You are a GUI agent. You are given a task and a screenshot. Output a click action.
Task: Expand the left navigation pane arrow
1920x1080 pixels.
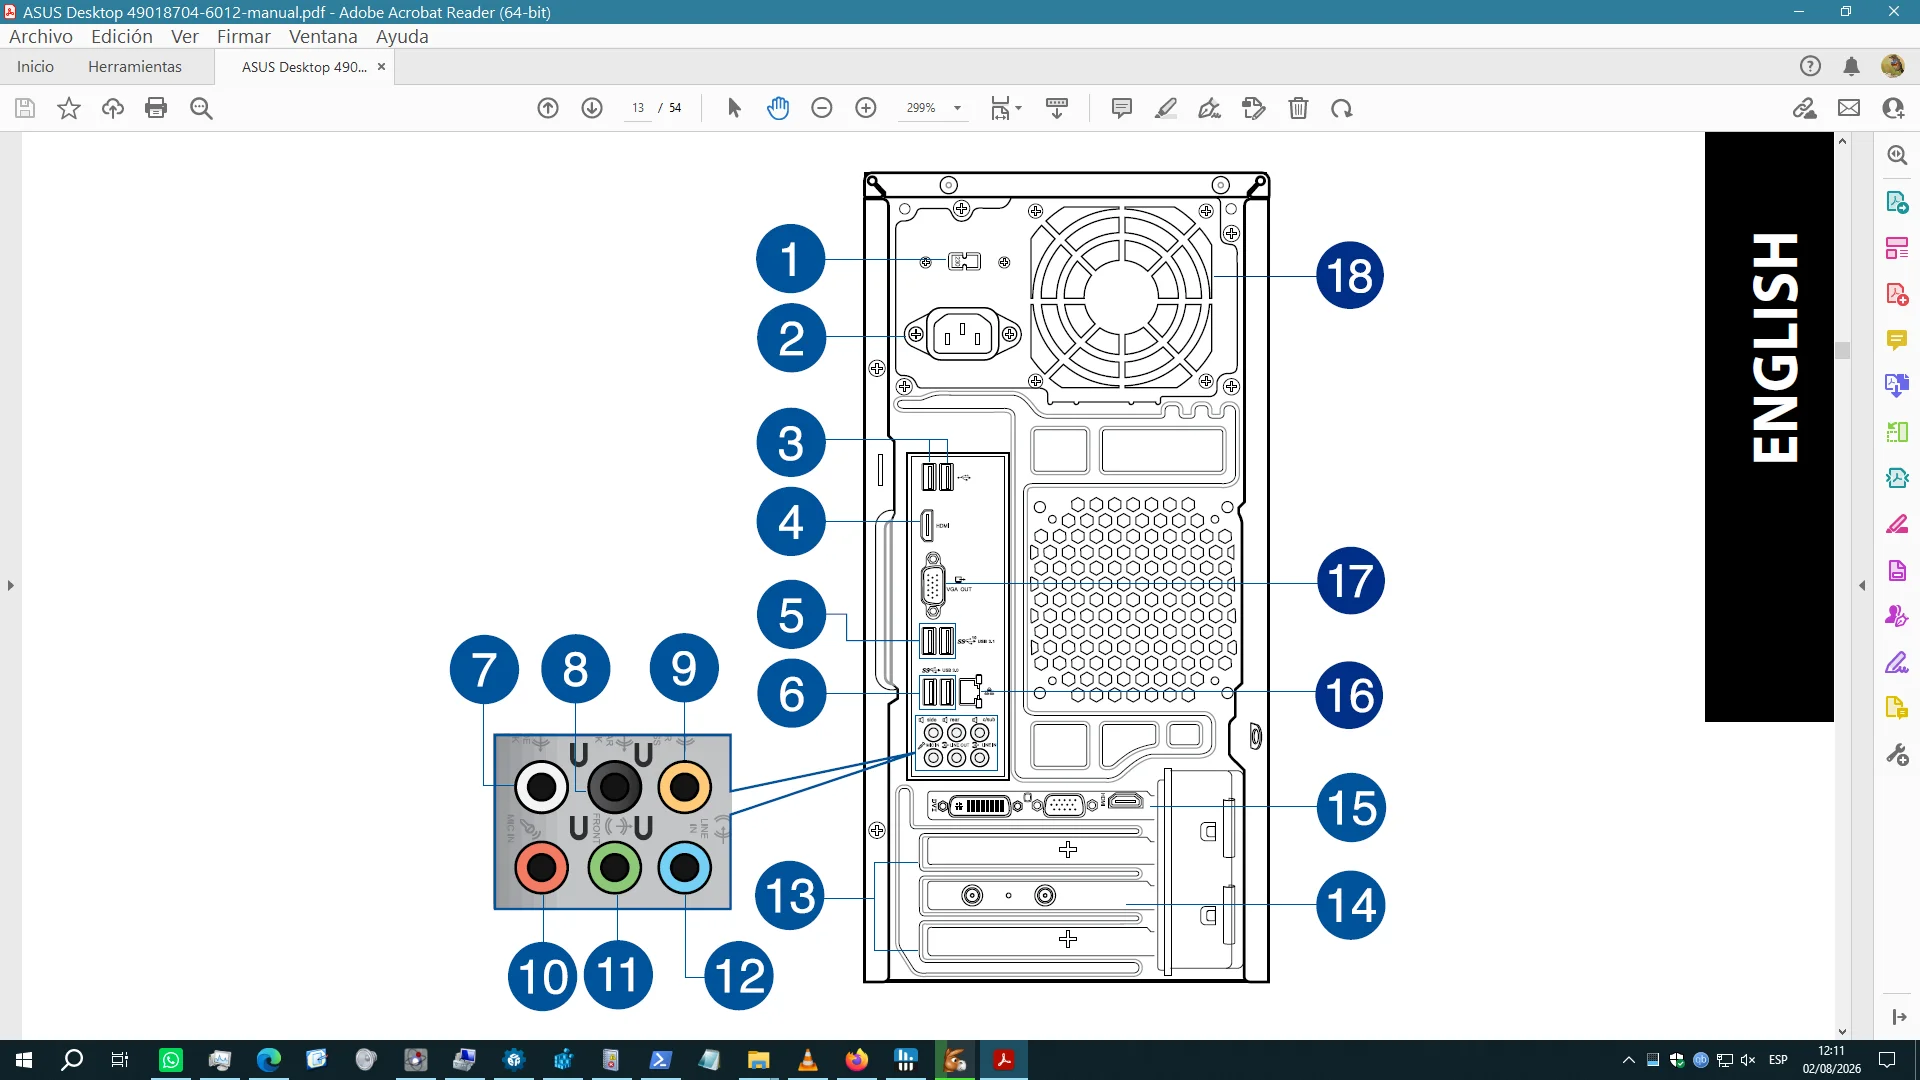[11, 585]
